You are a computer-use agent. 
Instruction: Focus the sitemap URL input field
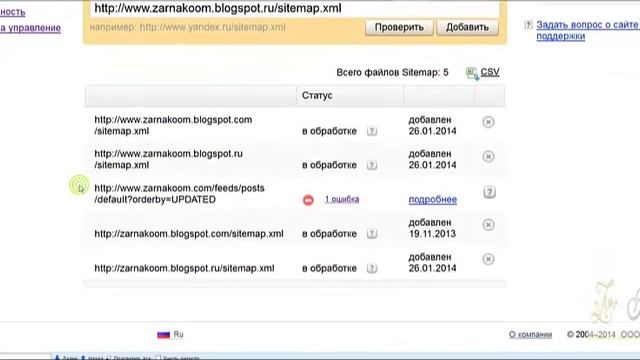click(x=295, y=8)
